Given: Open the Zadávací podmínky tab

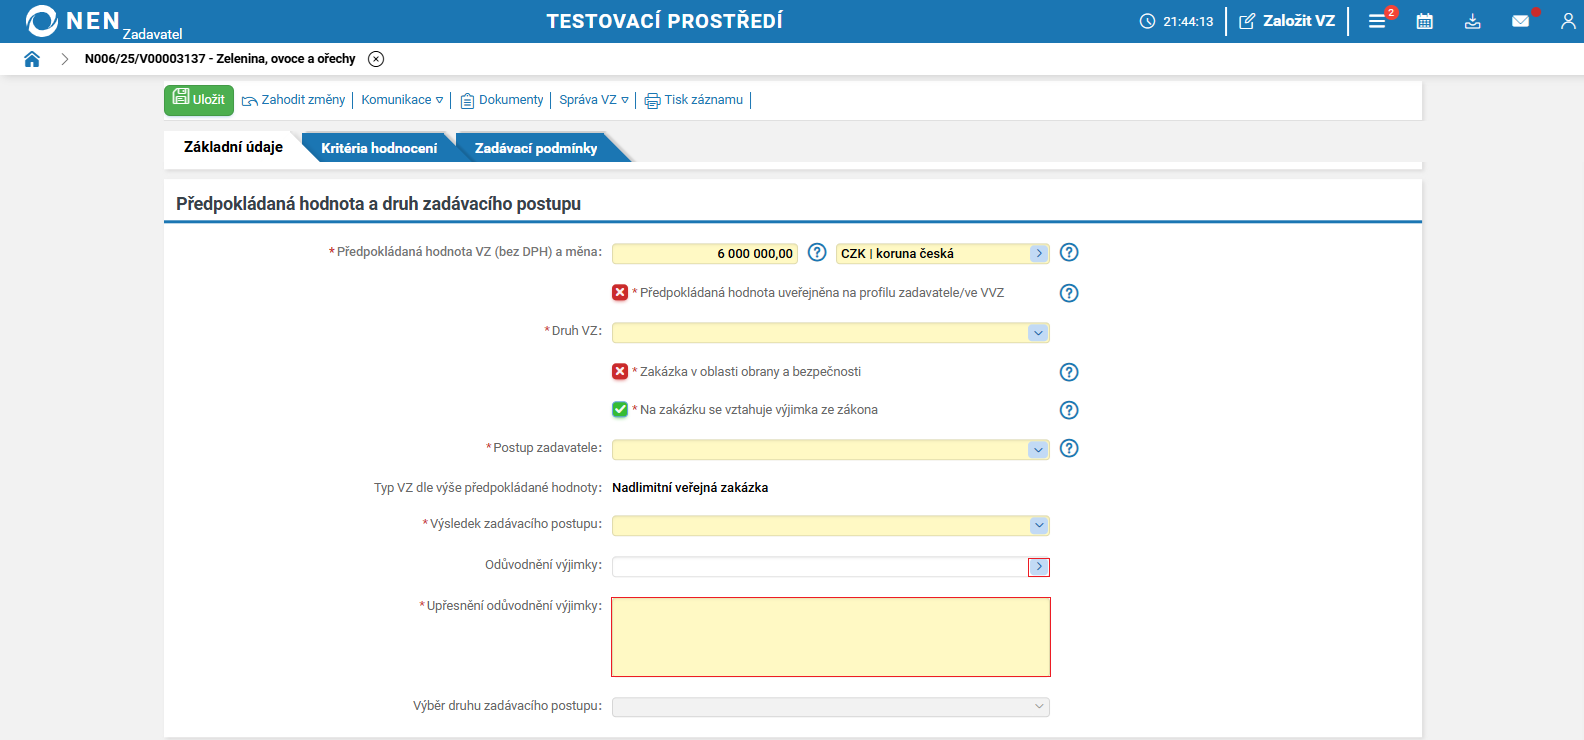Looking at the screenshot, I should click(x=536, y=148).
